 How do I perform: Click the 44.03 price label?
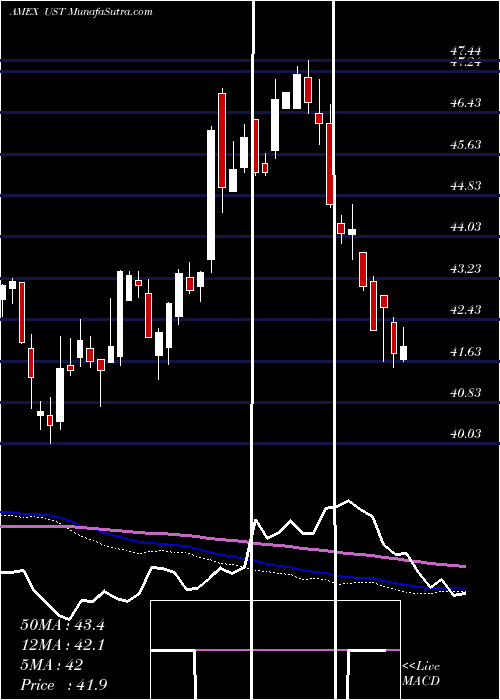click(x=466, y=227)
